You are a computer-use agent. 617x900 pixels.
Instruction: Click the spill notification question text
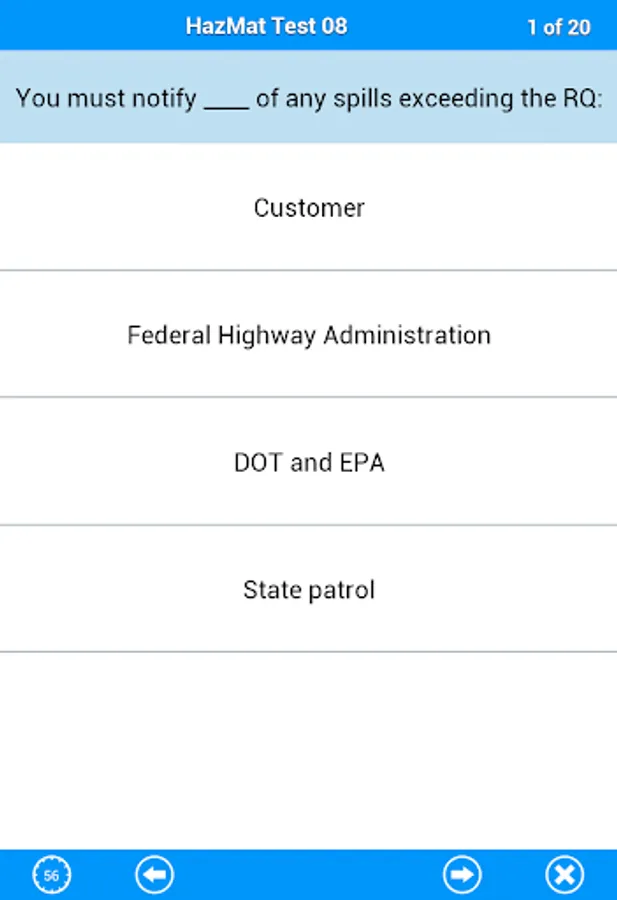(x=308, y=98)
